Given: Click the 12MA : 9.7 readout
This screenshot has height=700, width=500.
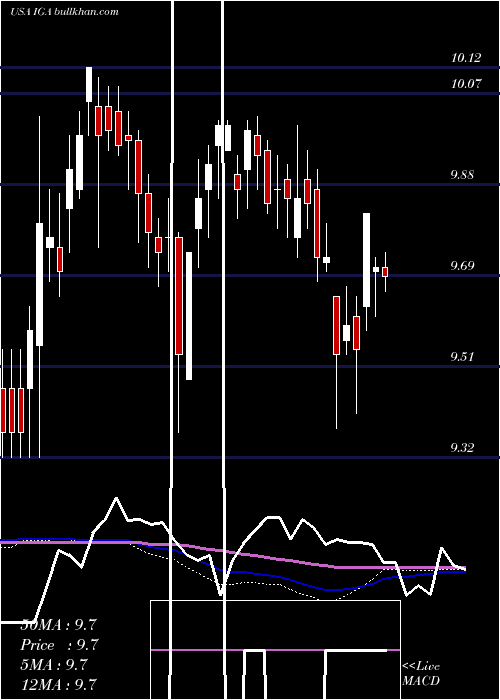Looking at the screenshot, I should click(58, 684).
